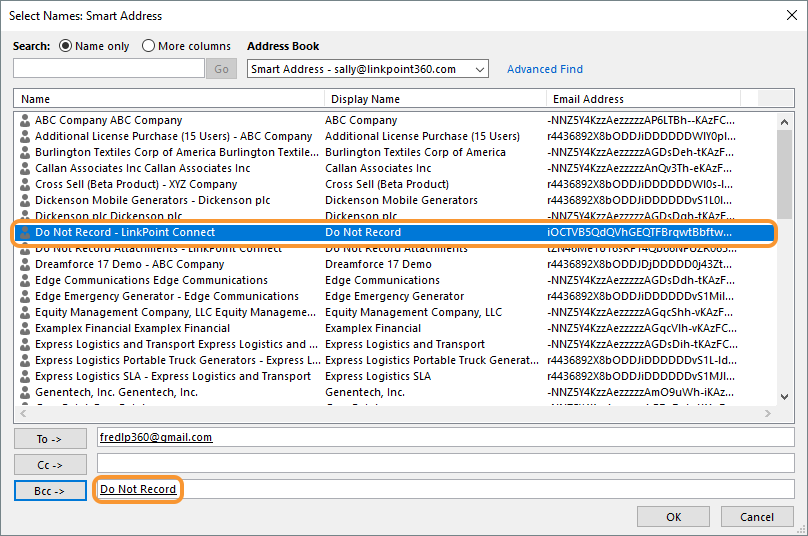This screenshot has width=808, height=536.
Task: Click the empty Cc recipients field
Action: point(446,463)
